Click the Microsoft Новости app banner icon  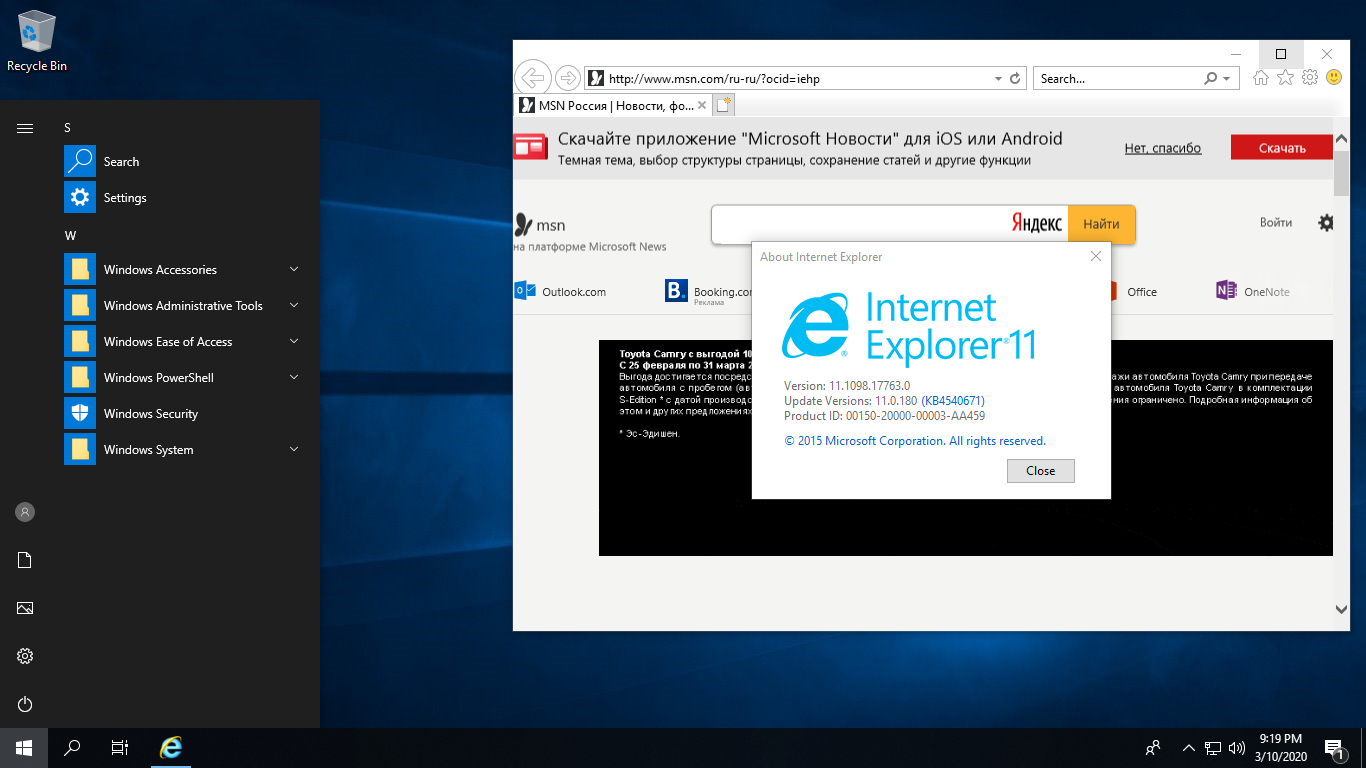coord(531,148)
